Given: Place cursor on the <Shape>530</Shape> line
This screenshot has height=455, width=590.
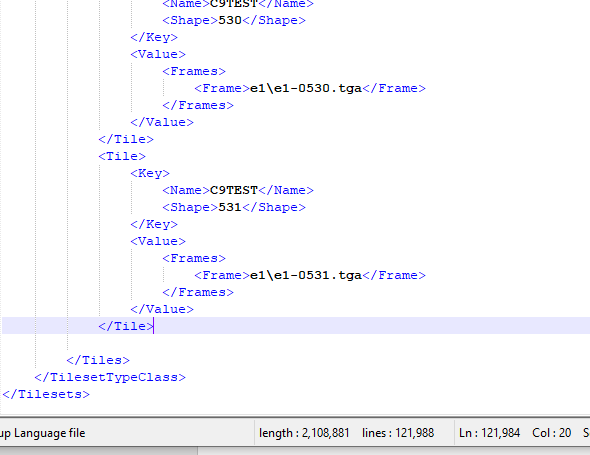Looking at the screenshot, I should click(234, 20).
